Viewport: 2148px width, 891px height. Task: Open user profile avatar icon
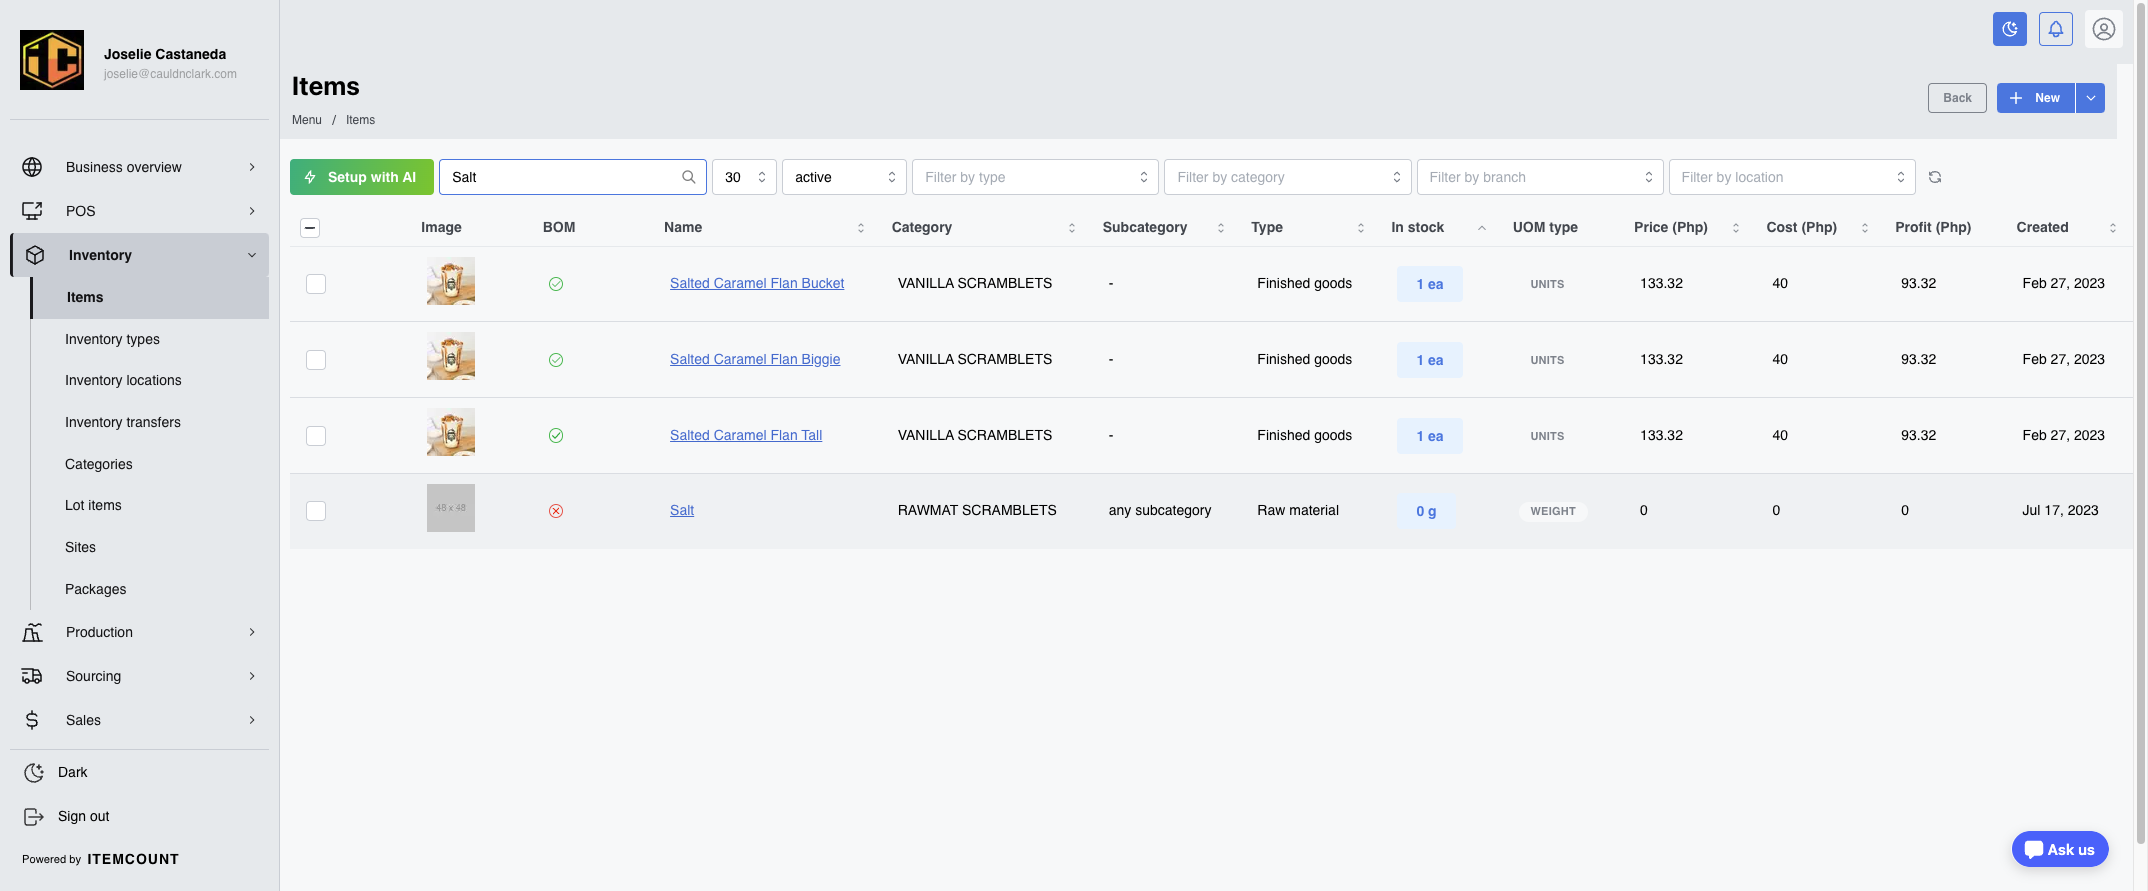tap(2104, 29)
